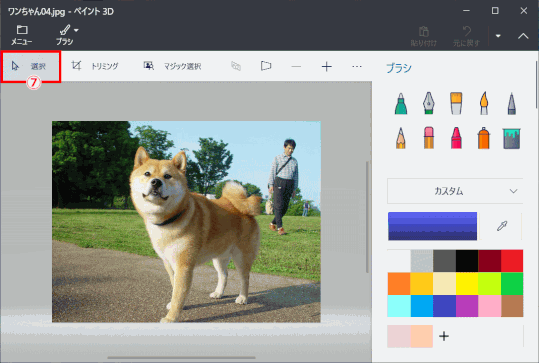Choose the gold color swatch
Screen dimensions: 539x363
(x=422, y=284)
